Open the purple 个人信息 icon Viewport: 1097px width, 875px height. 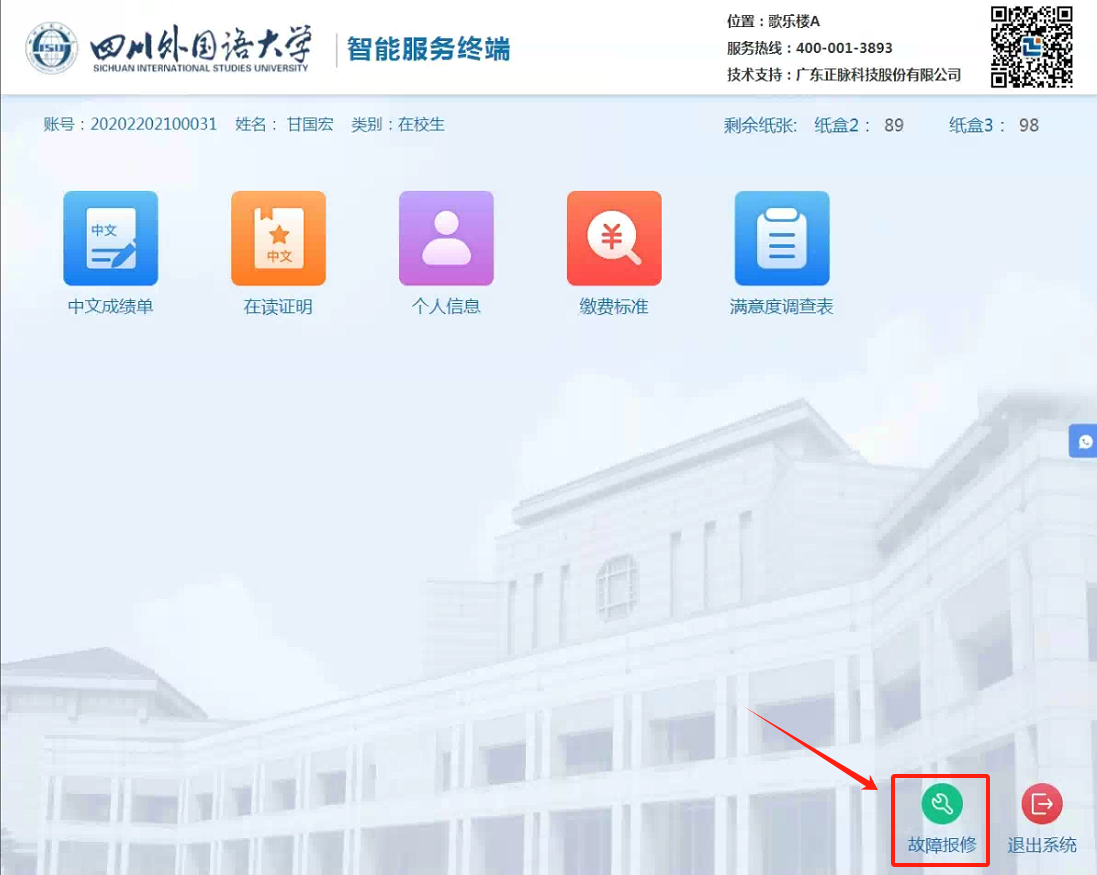[x=446, y=239]
